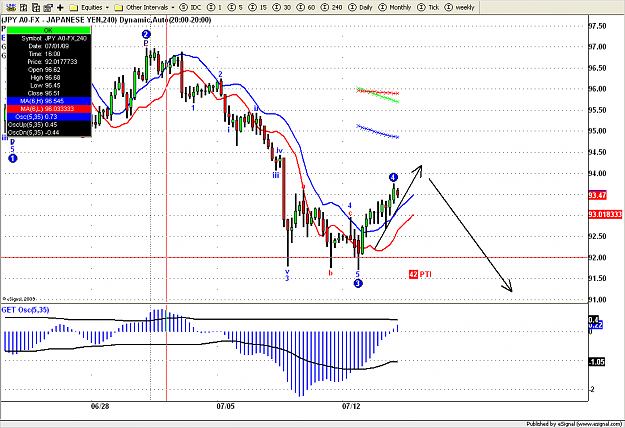This screenshot has height=428, width=625.
Task: Click the -1.05 oscillator axis tag
Action: [597, 362]
